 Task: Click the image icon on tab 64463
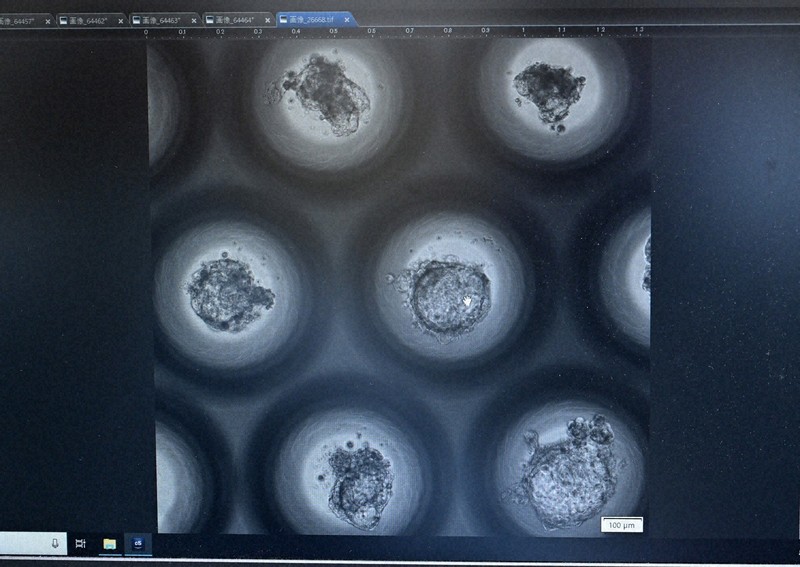[136, 20]
